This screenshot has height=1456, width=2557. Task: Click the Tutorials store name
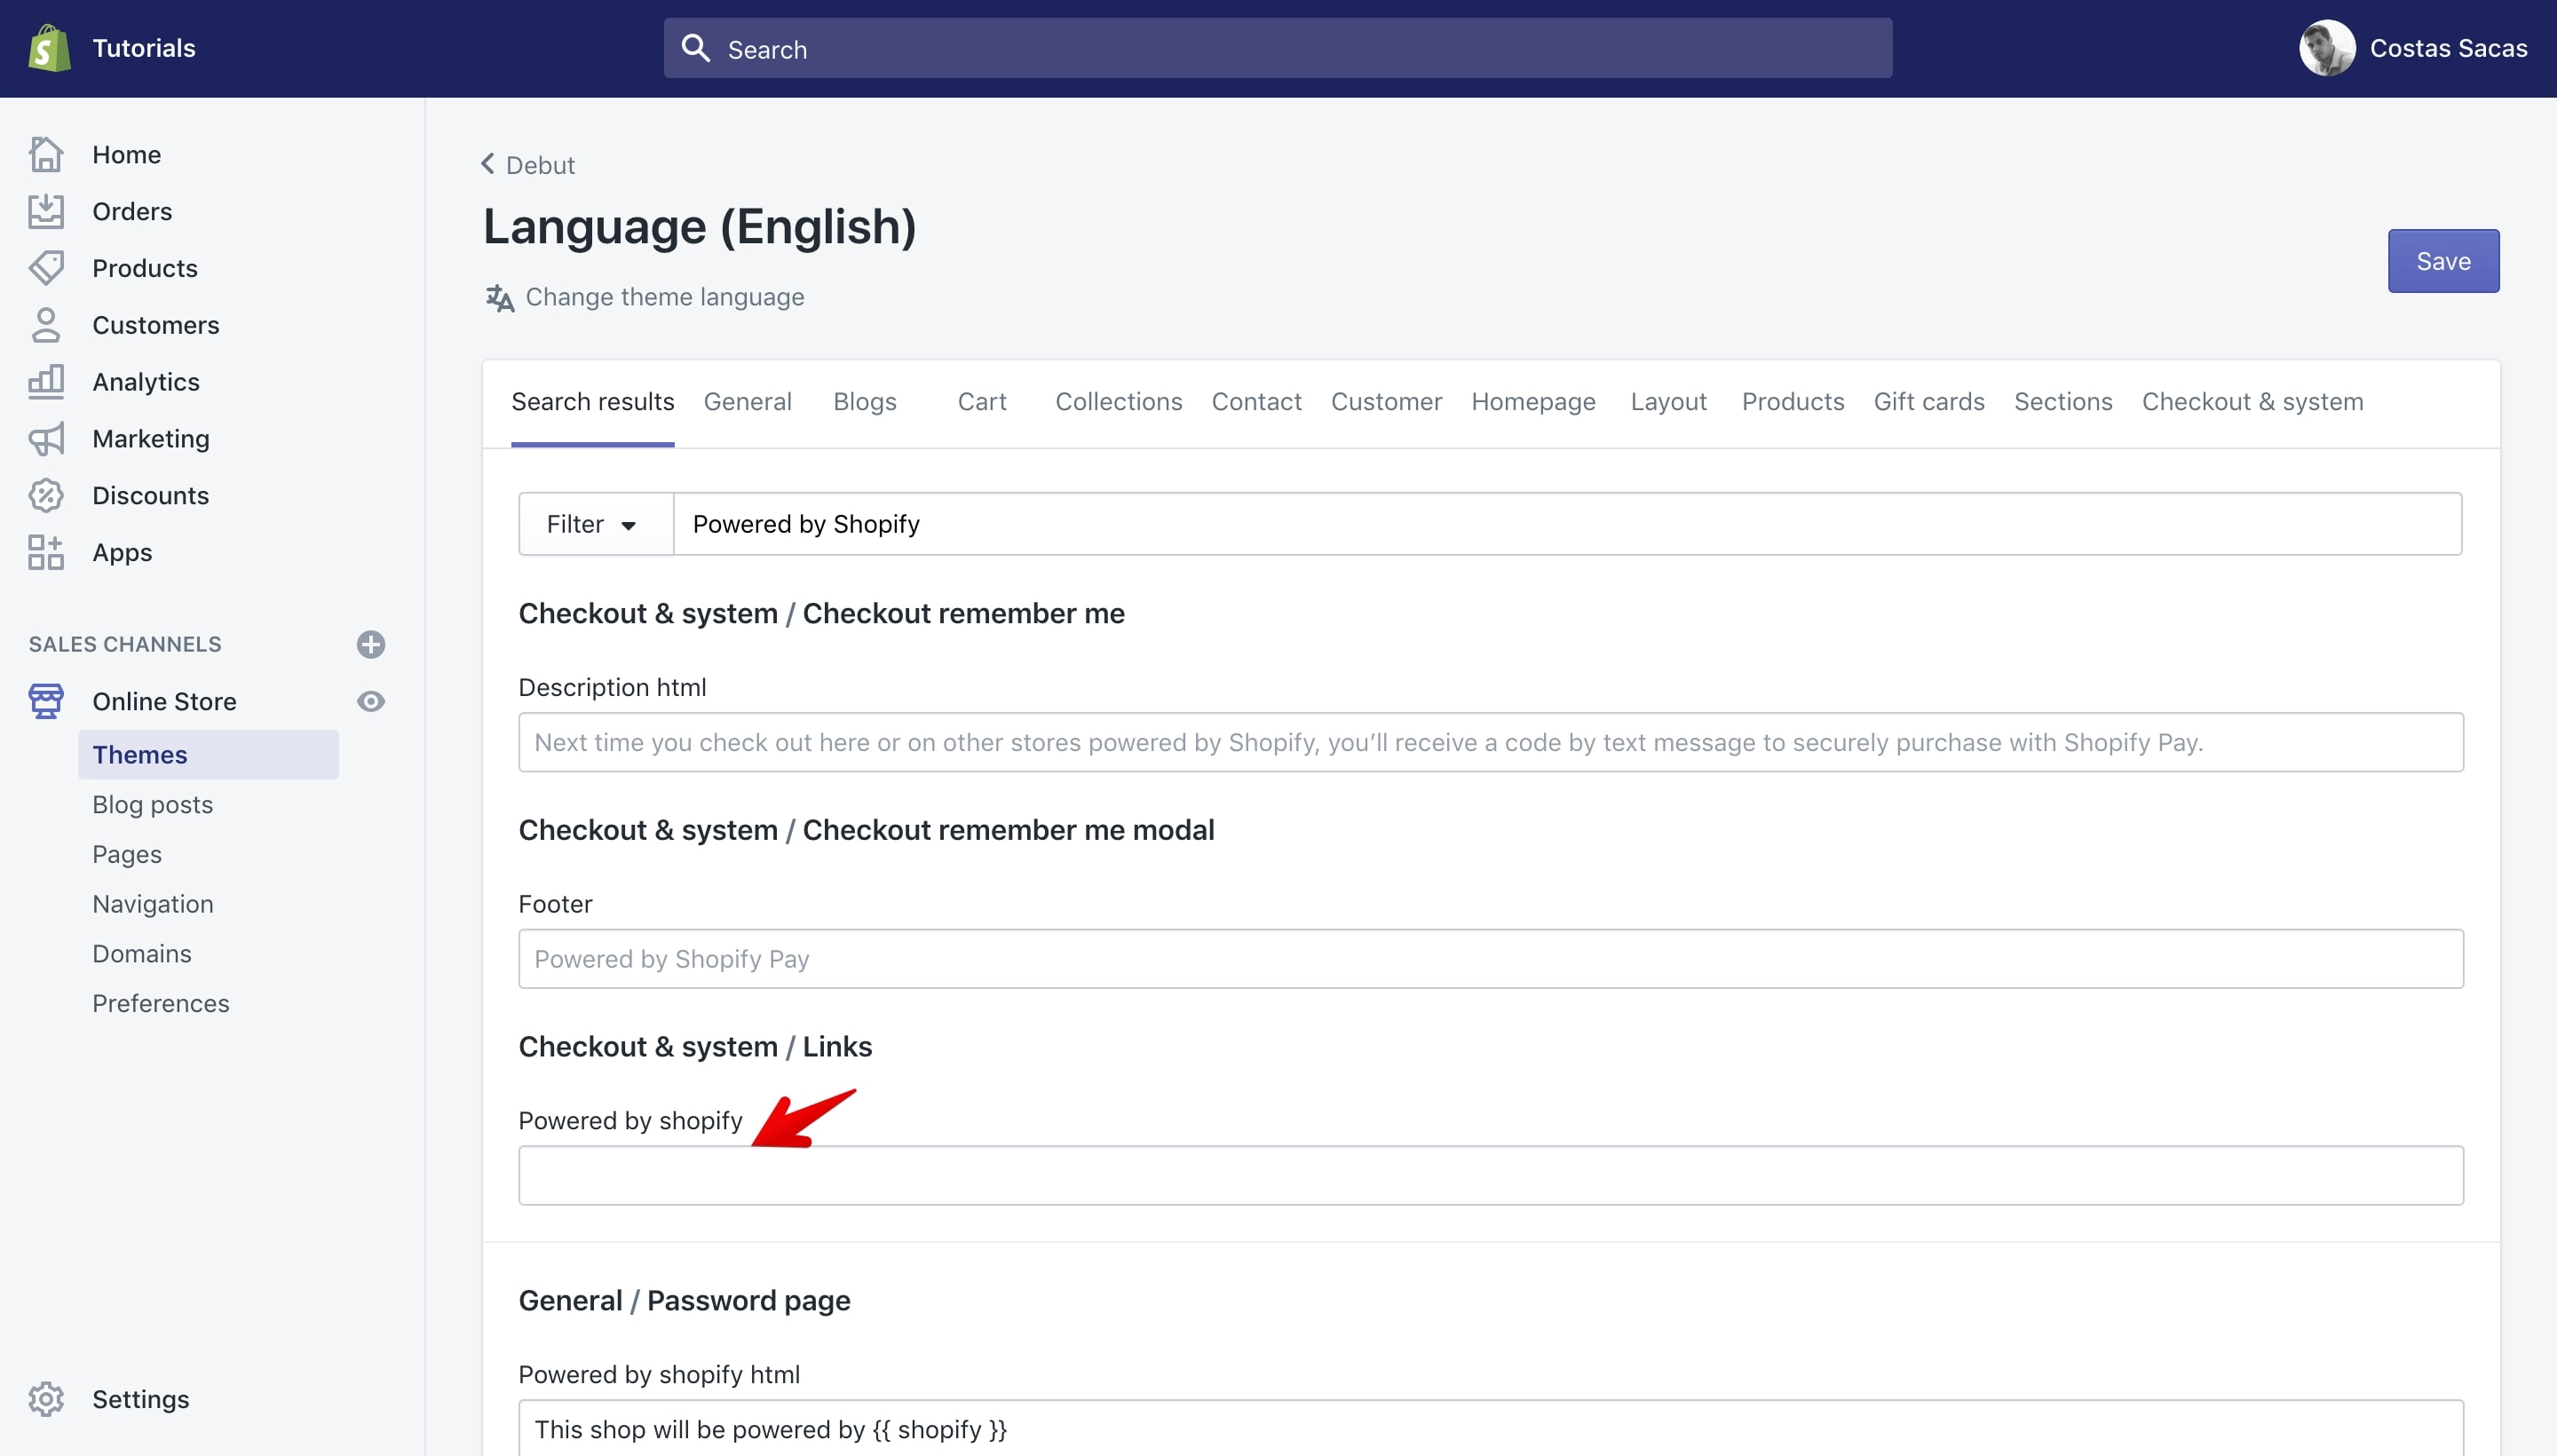pyautogui.click(x=144, y=48)
